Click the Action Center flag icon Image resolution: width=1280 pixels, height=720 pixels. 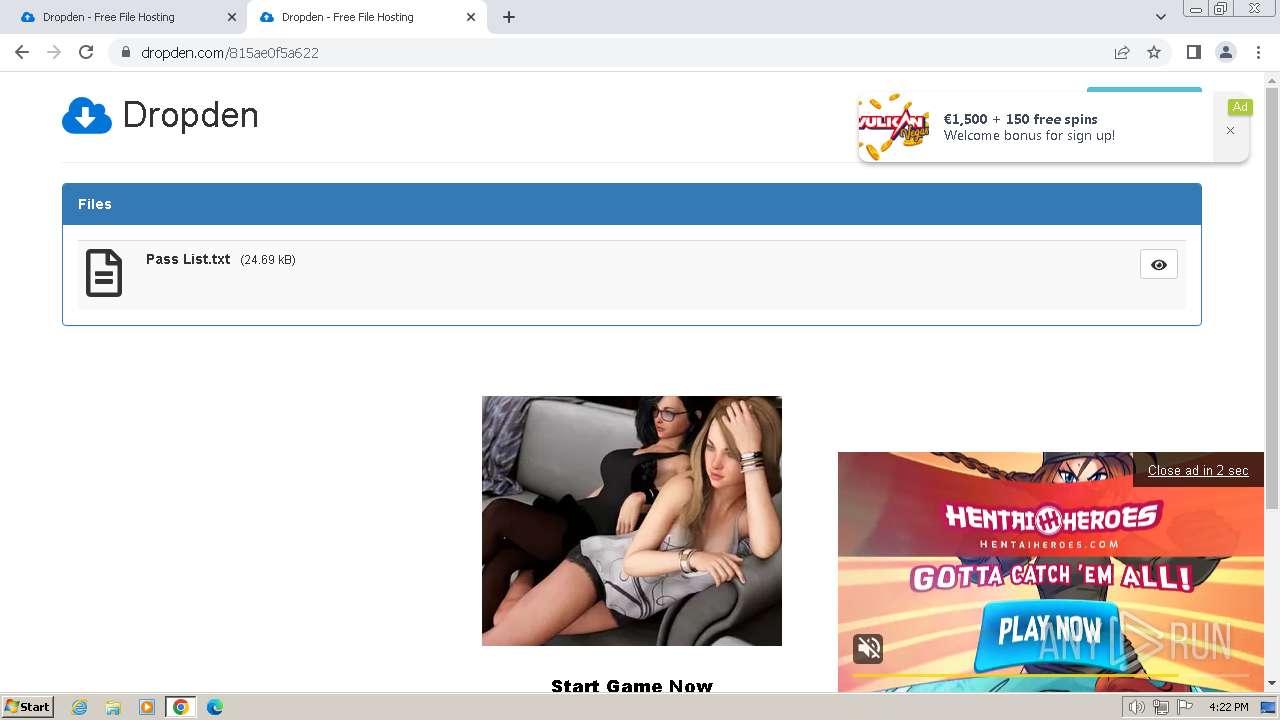tap(1184, 707)
